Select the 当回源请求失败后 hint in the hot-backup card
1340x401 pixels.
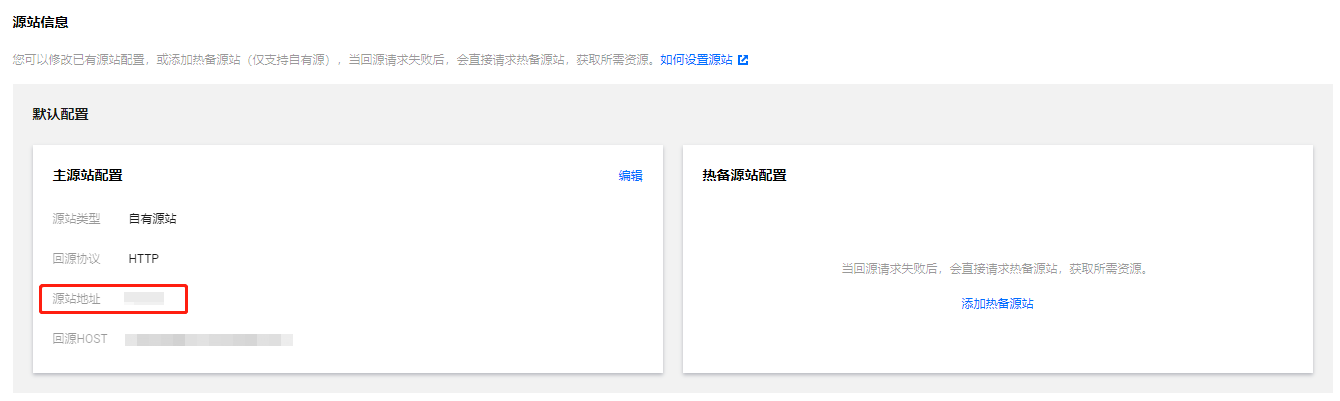click(997, 269)
